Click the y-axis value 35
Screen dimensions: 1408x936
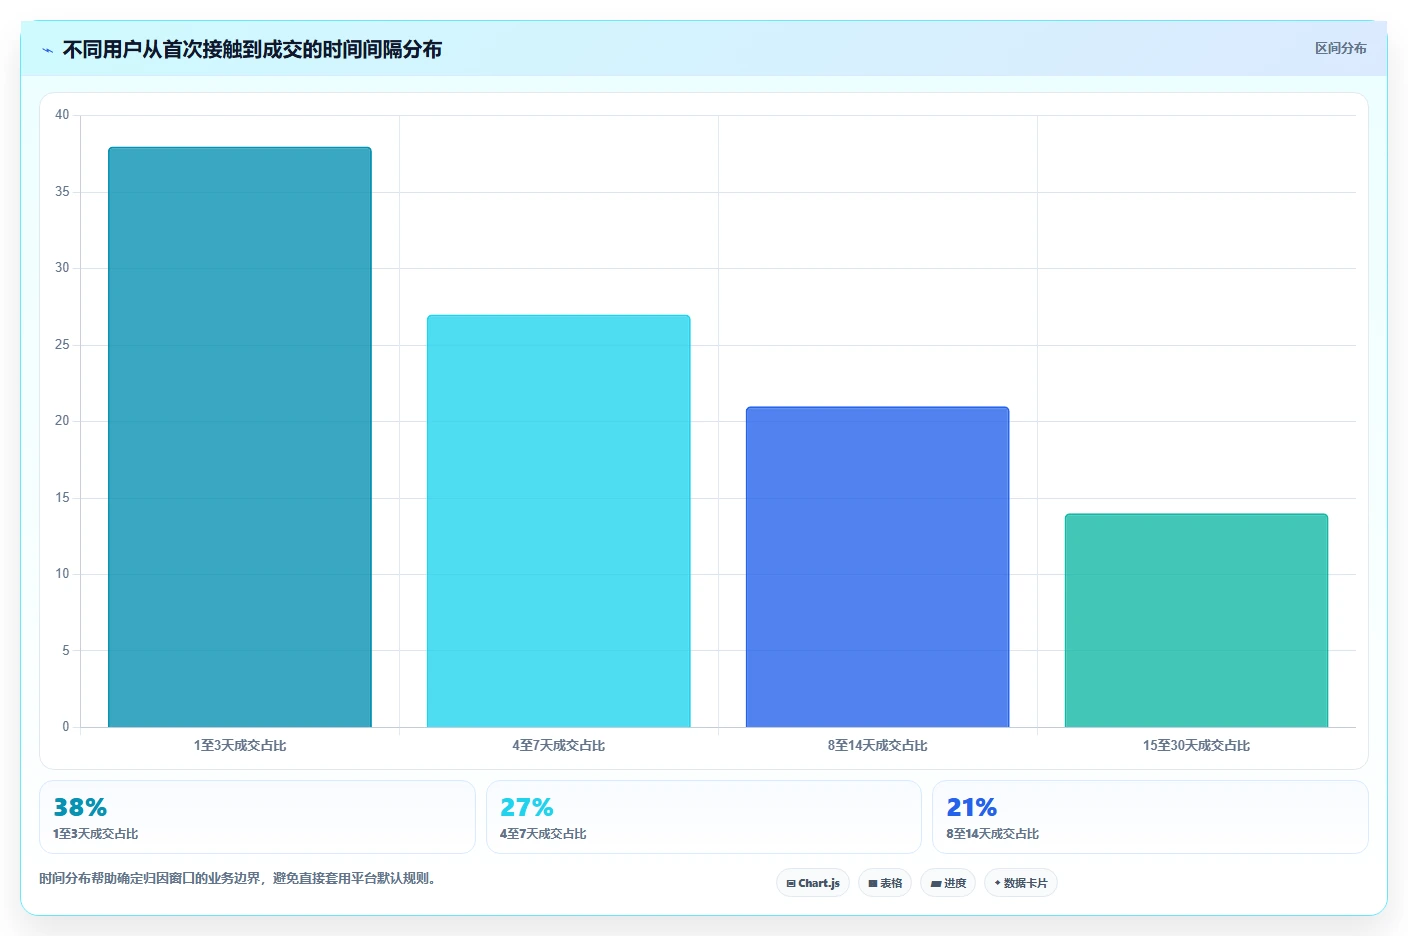[62, 191]
